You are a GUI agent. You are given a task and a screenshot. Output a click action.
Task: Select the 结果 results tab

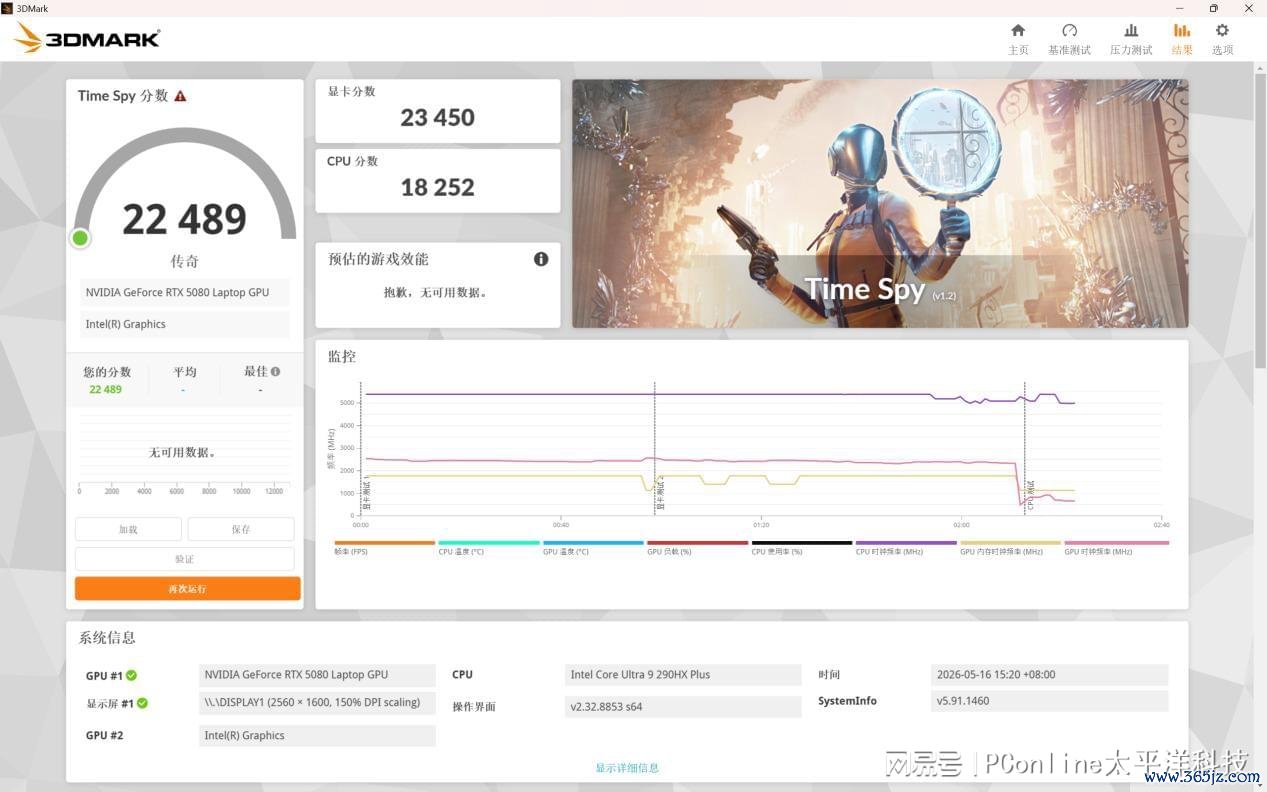pos(1182,39)
